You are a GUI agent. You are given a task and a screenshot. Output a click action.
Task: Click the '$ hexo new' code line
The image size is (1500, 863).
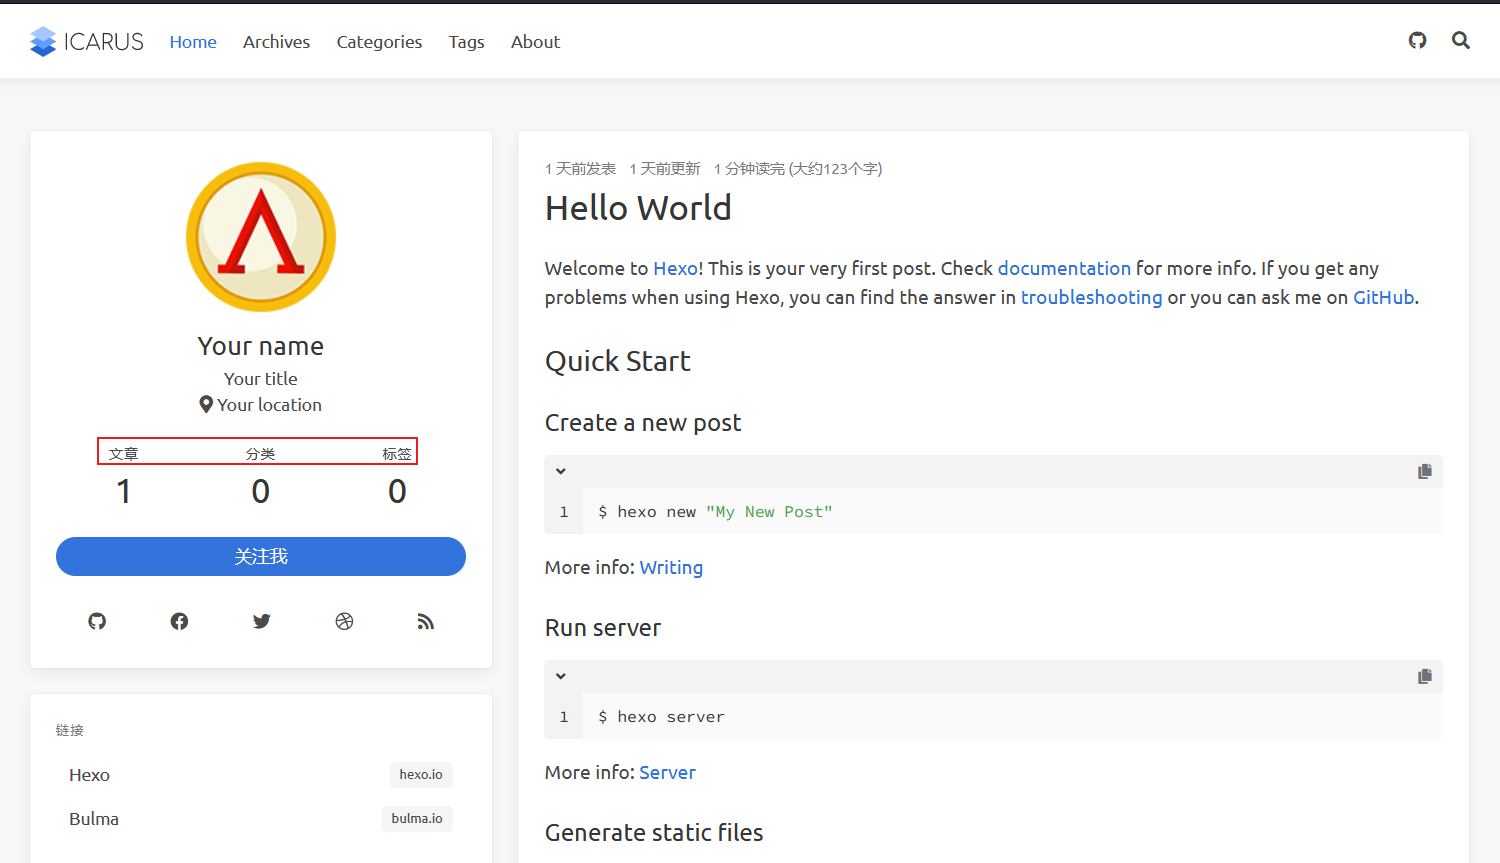(x=715, y=512)
